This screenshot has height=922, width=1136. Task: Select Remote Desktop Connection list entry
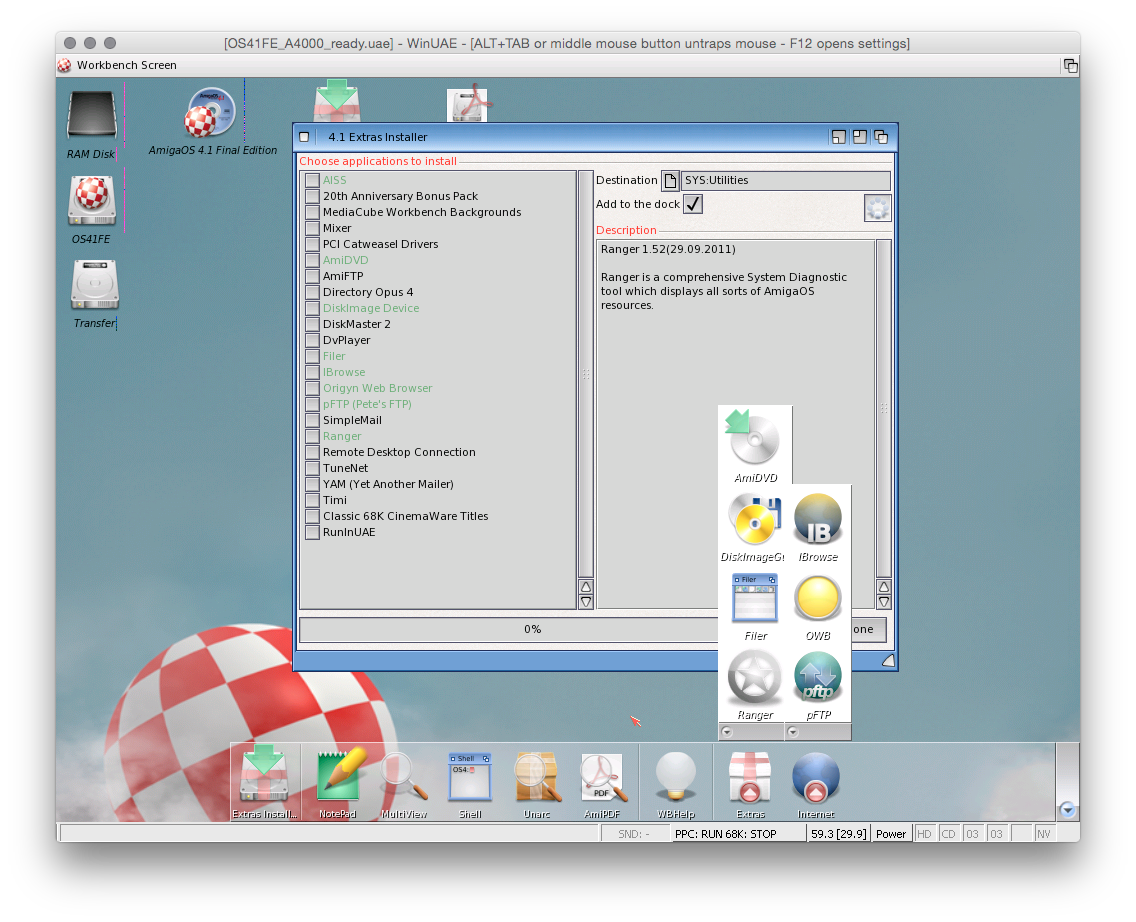399,452
